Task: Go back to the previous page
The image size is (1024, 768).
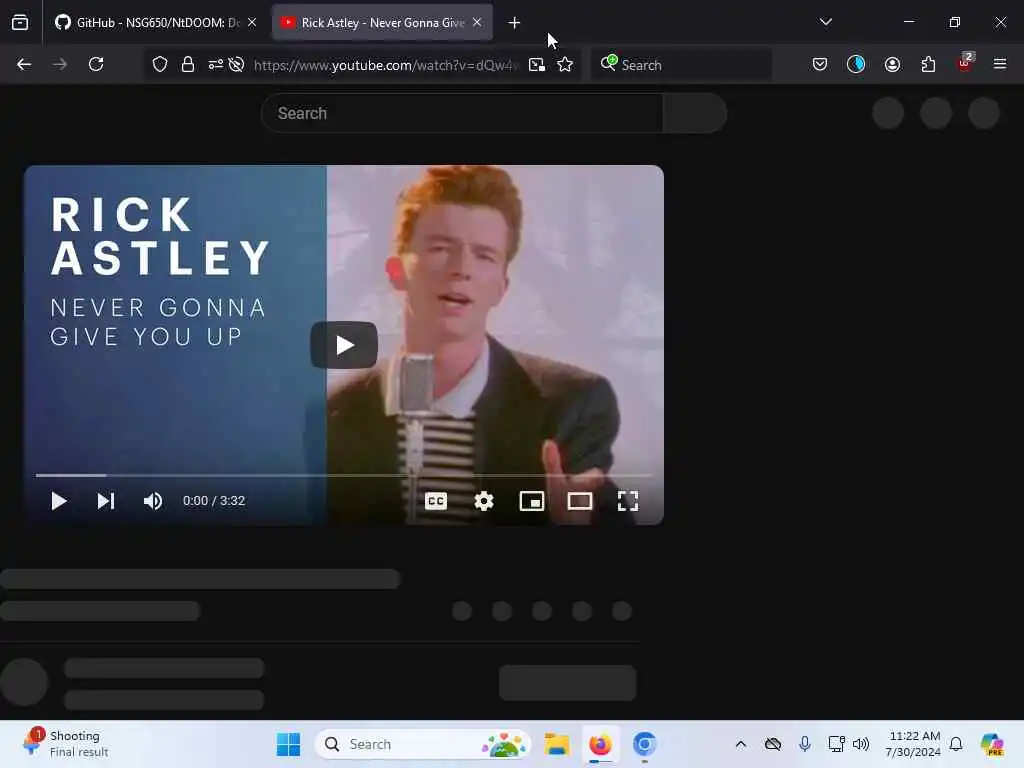Action: tap(24, 64)
